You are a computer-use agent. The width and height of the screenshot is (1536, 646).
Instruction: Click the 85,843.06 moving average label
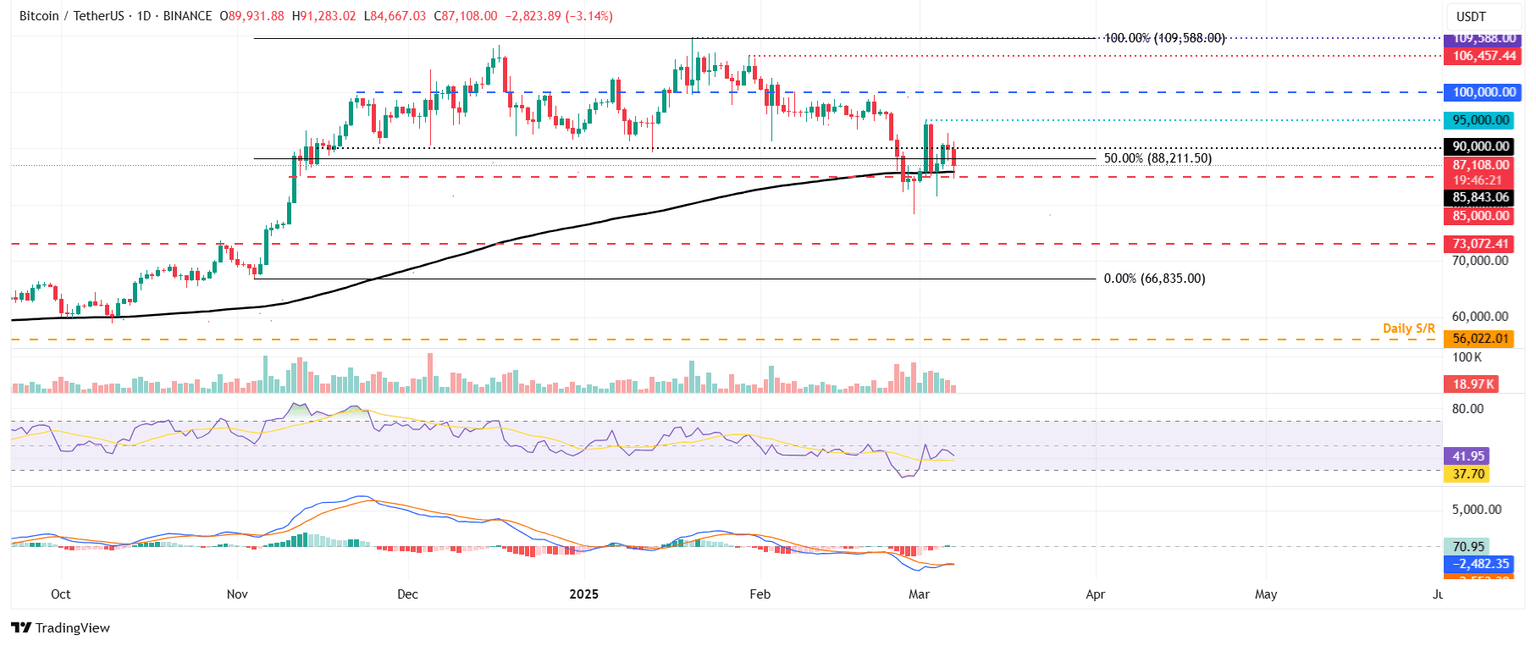pyautogui.click(x=1478, y=198)
